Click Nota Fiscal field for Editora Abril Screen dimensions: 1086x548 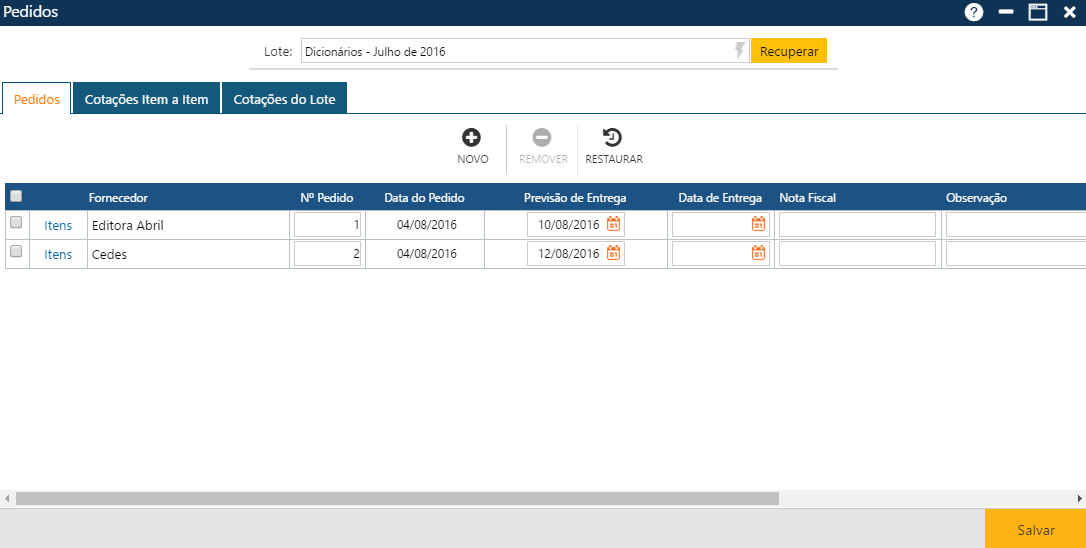click(857, 225)
